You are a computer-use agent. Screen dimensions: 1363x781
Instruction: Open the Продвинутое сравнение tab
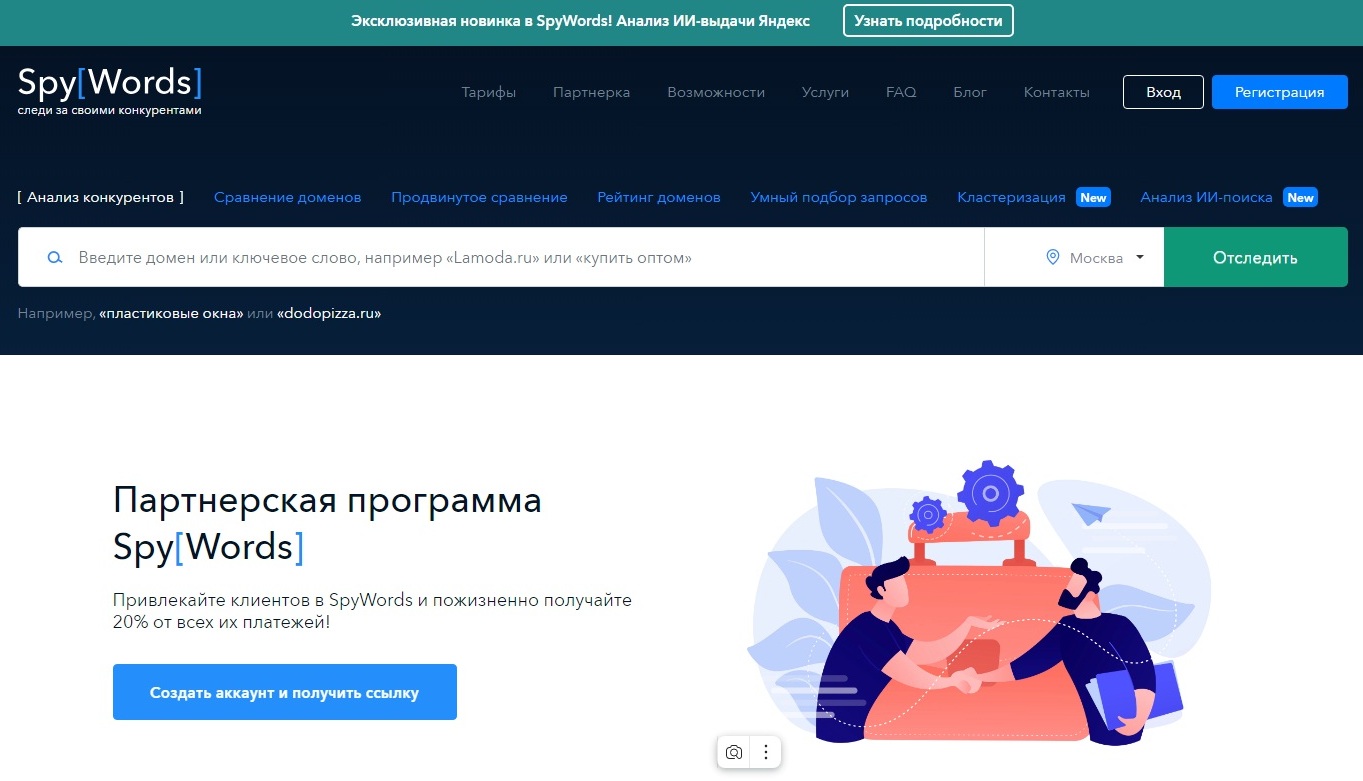coord(479,197)
